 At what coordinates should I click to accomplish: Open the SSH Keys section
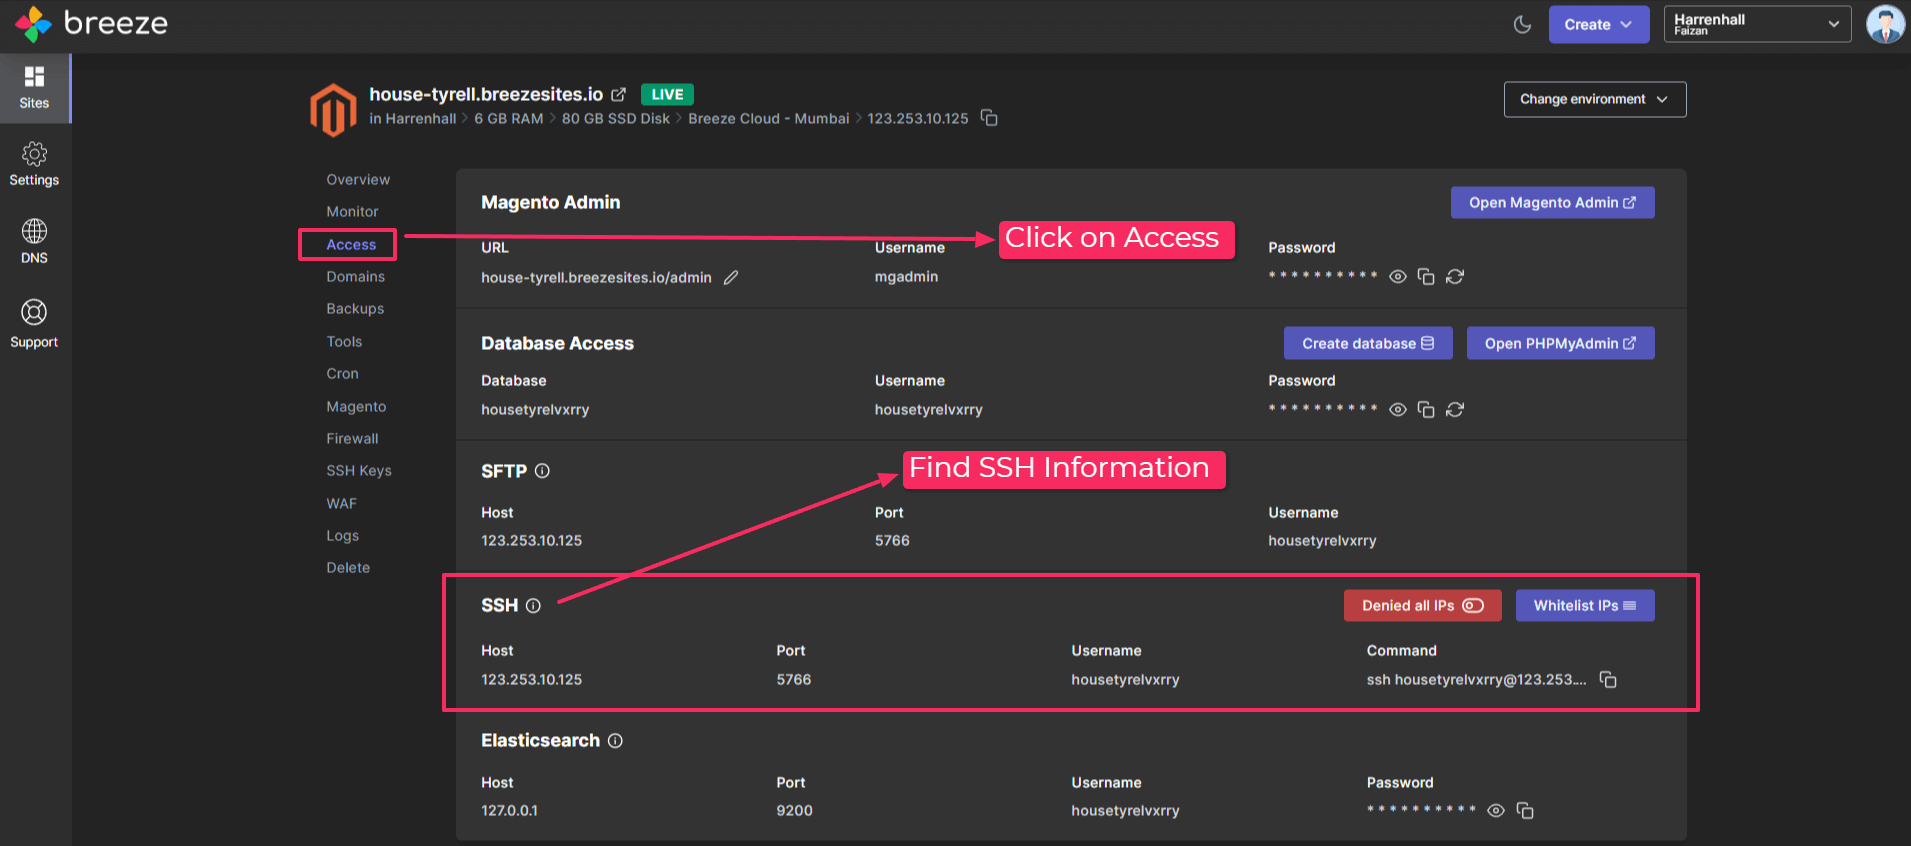point(359,471)
